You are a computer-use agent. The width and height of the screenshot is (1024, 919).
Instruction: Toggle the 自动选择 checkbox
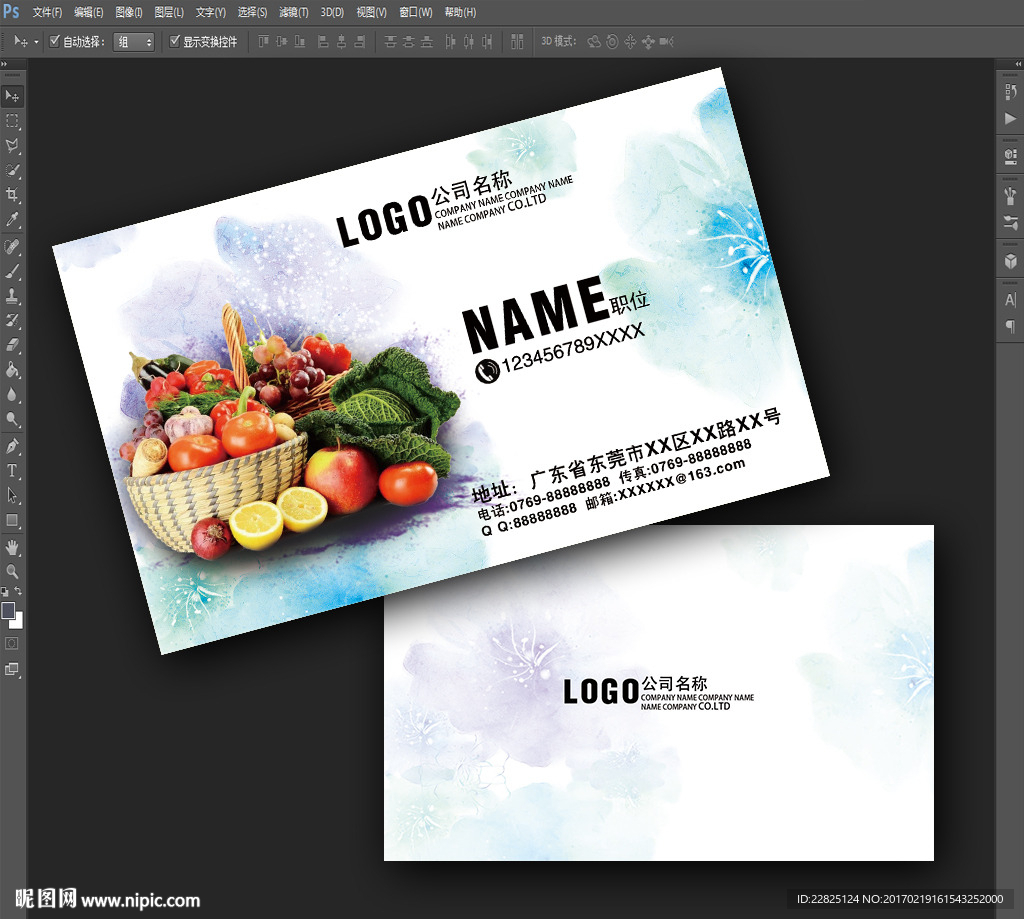tap(55, 42)
